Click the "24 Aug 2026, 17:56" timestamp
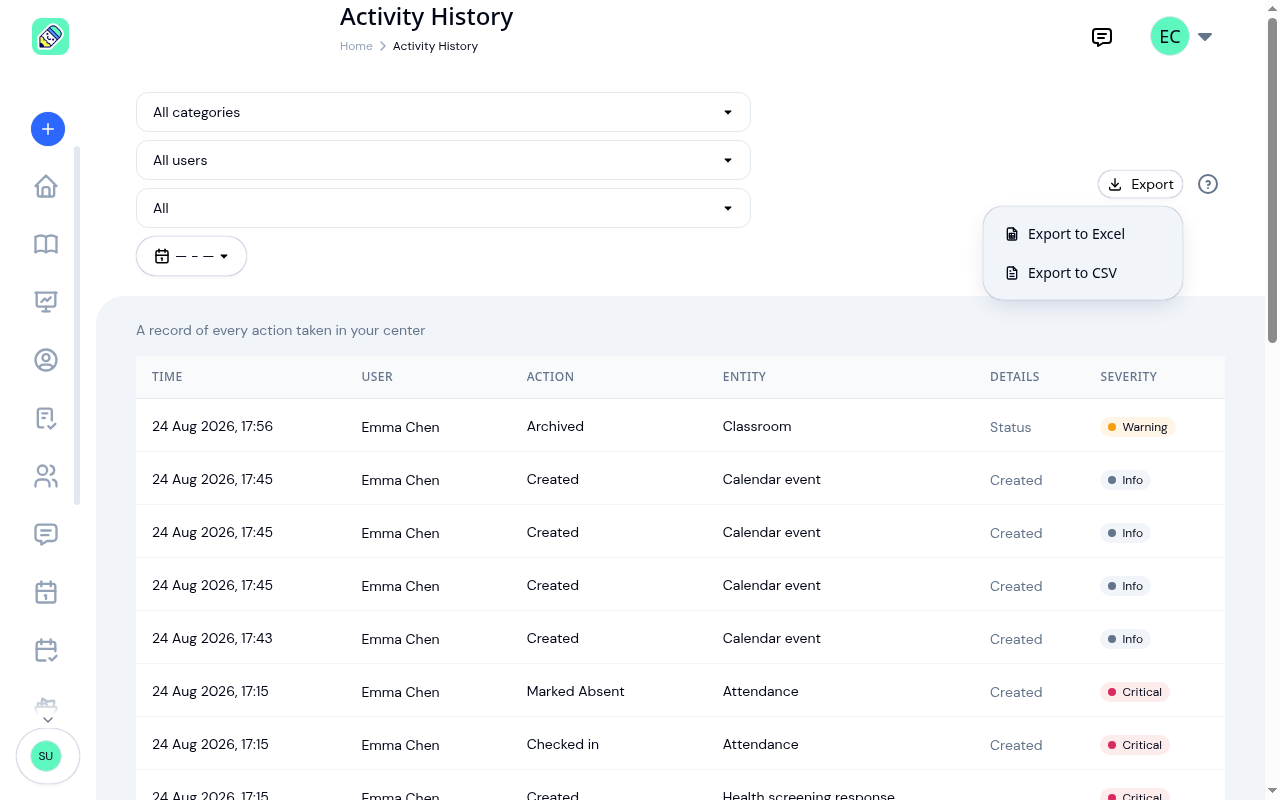The height and width of the screenshot is (800, 1280). click(212, 426)
